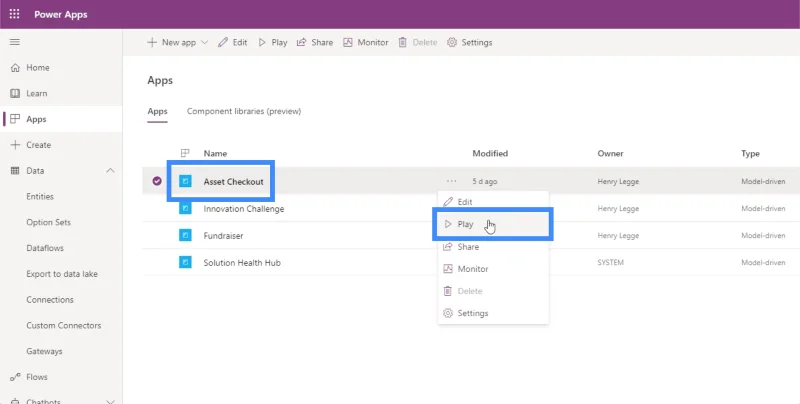Click the SYSTEM owner cell
The height and width of the screenshot is (404, 800).
click(x=610, y=263)
